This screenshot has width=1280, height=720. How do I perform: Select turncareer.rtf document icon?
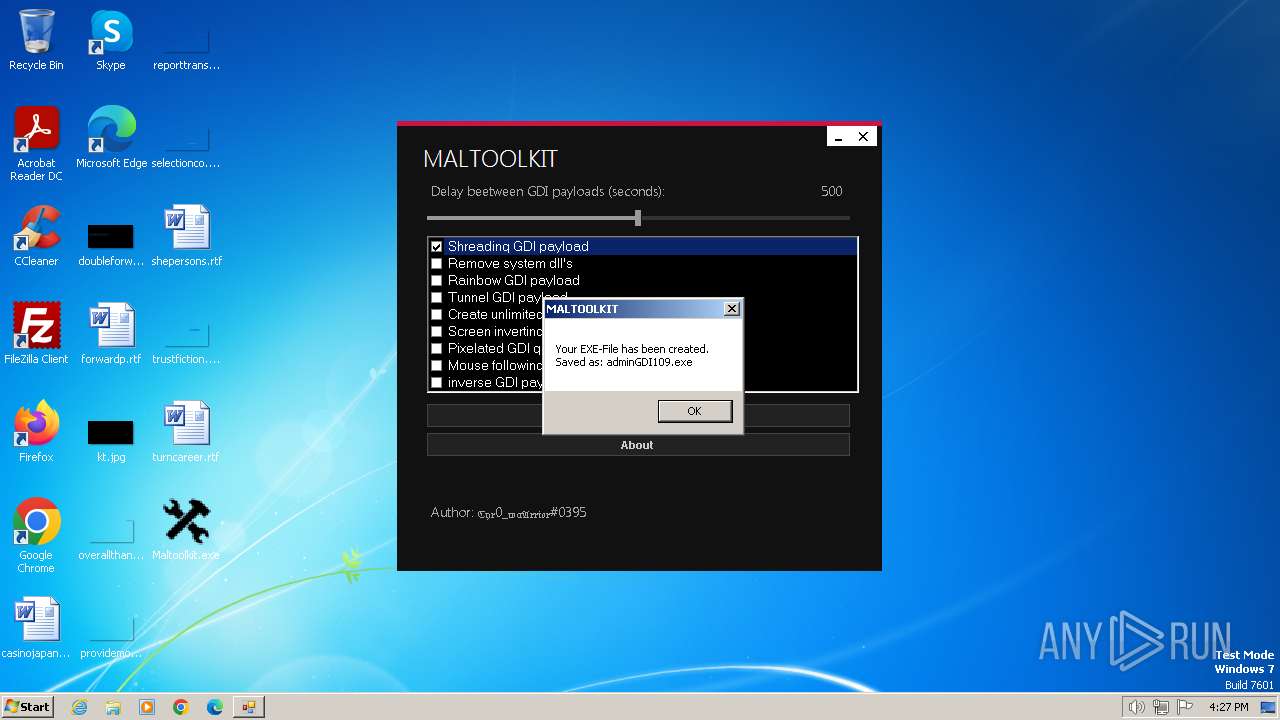[x=186, y=432]
